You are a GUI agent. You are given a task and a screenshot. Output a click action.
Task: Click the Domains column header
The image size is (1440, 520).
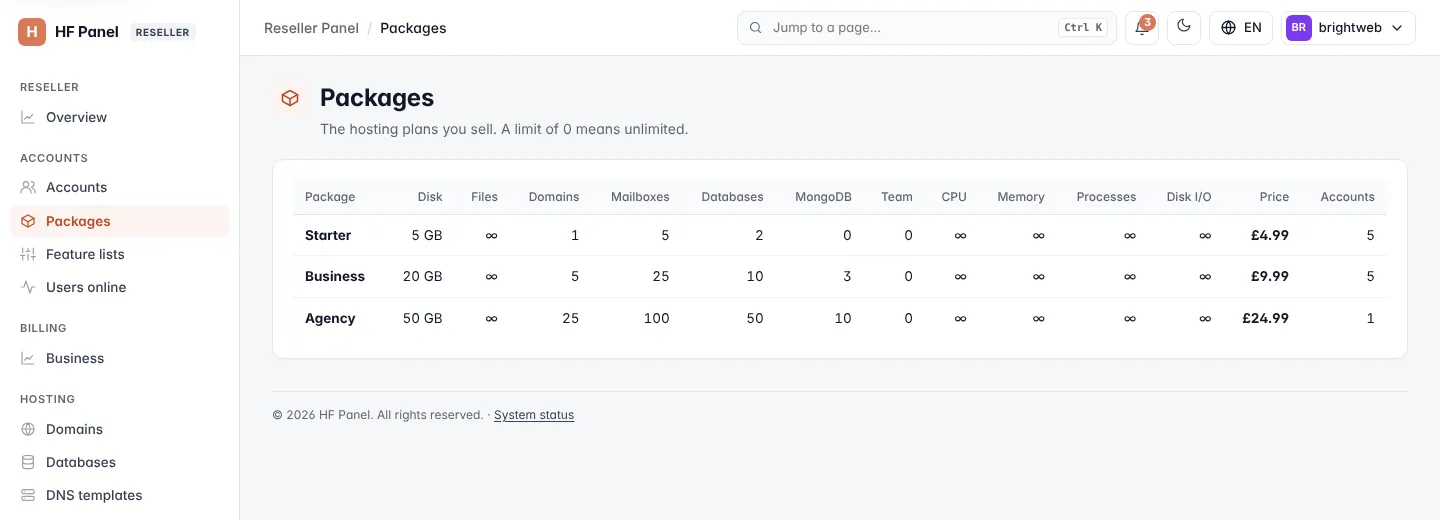point(554,197)
